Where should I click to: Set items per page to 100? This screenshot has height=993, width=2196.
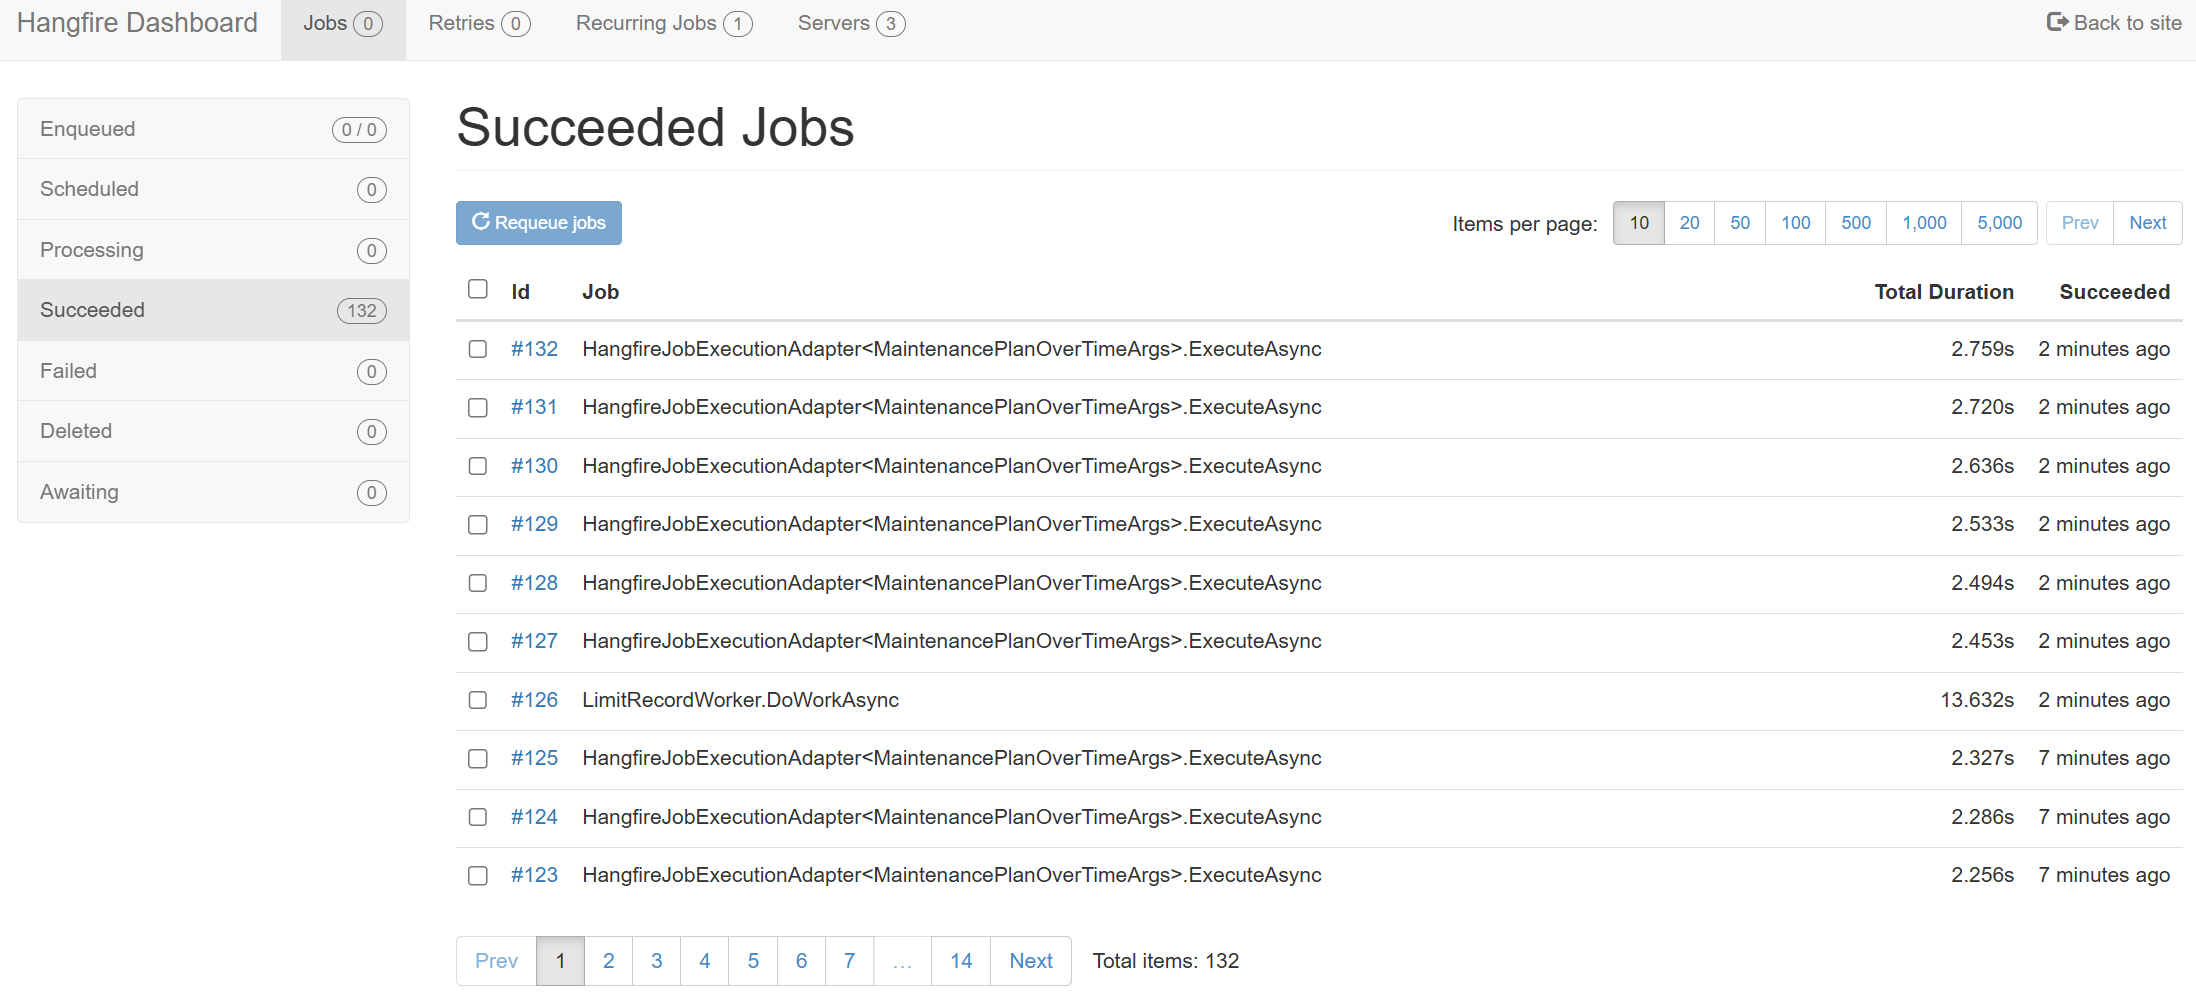coord(1796,223)
